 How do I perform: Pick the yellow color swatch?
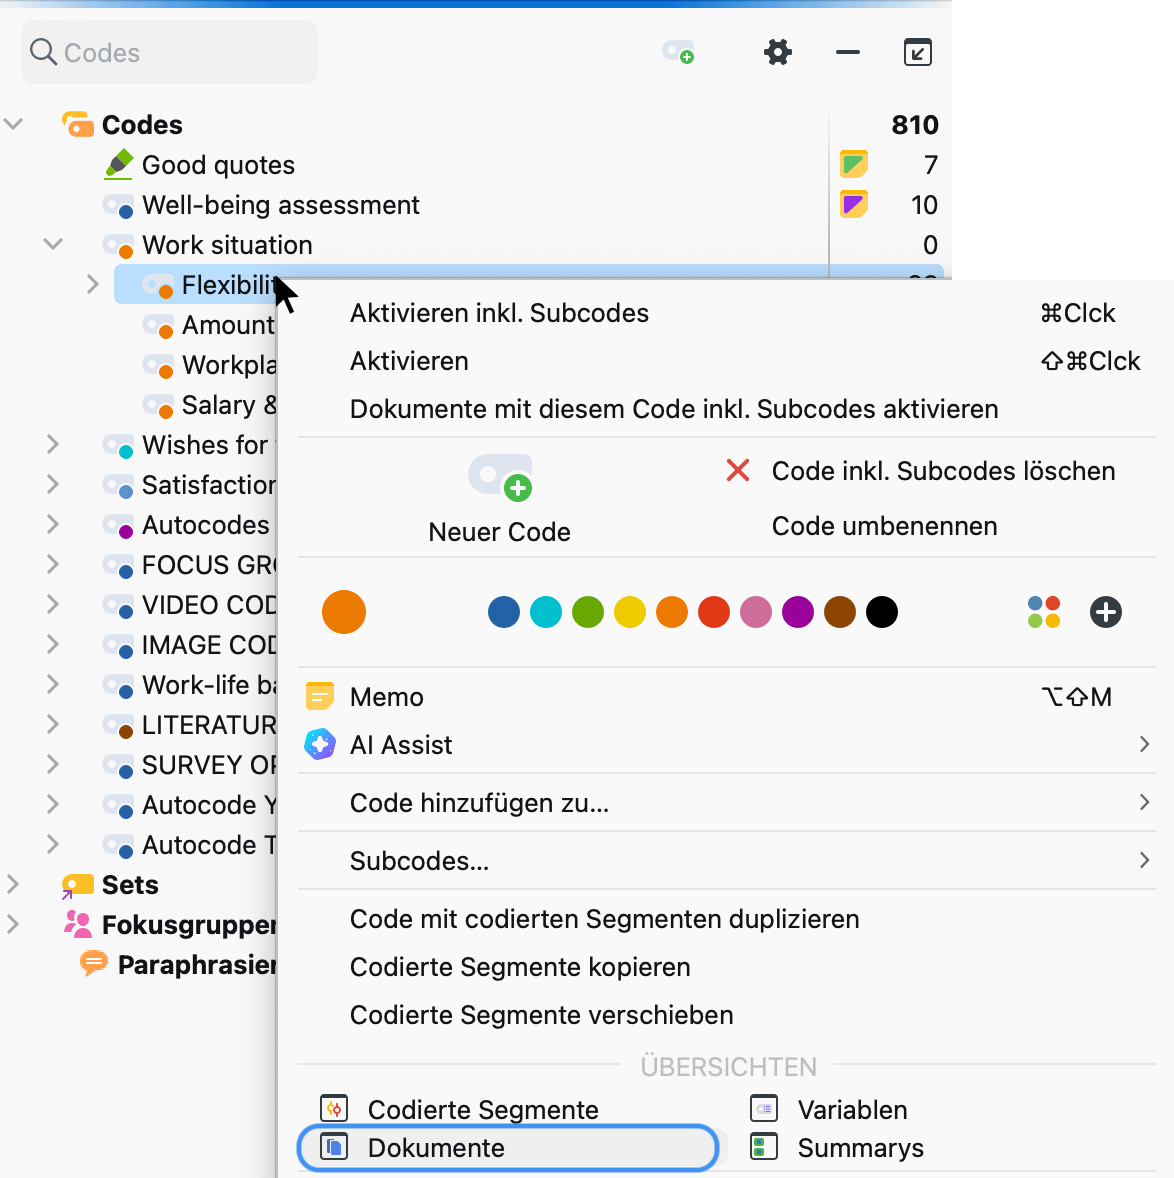(x=630, y=612)
